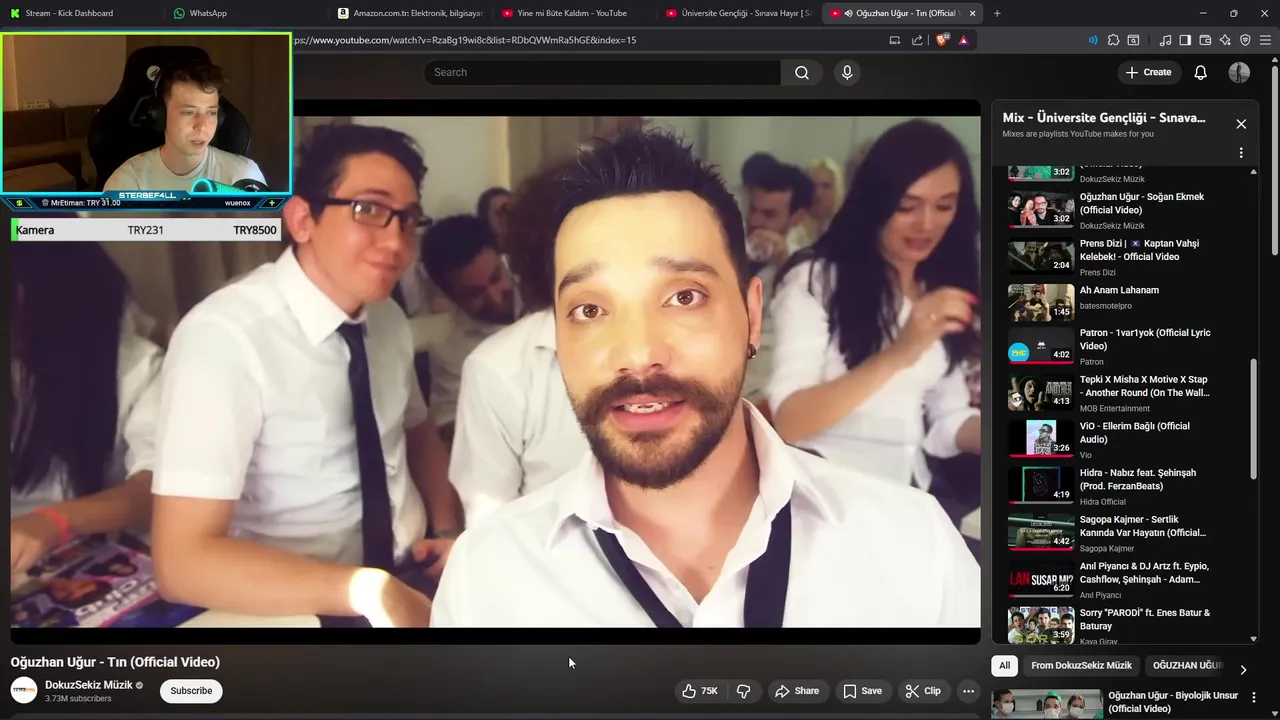The height and width of the screenshot is (720, 1280).
Task: Expand filter chips with right chevron arrow
Action: pos(1243,670)
